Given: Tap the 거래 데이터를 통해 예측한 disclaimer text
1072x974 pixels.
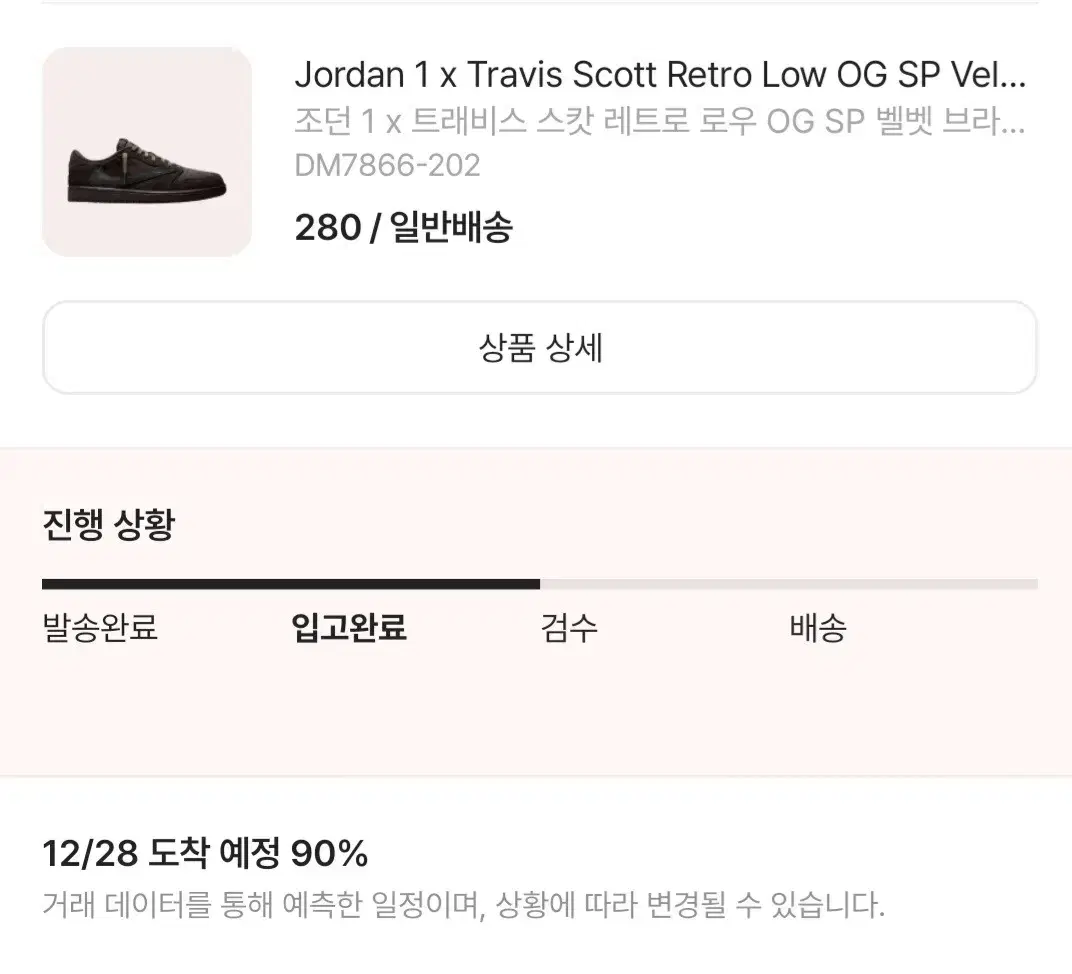Looking at the screenshot, I should [464, 905].
